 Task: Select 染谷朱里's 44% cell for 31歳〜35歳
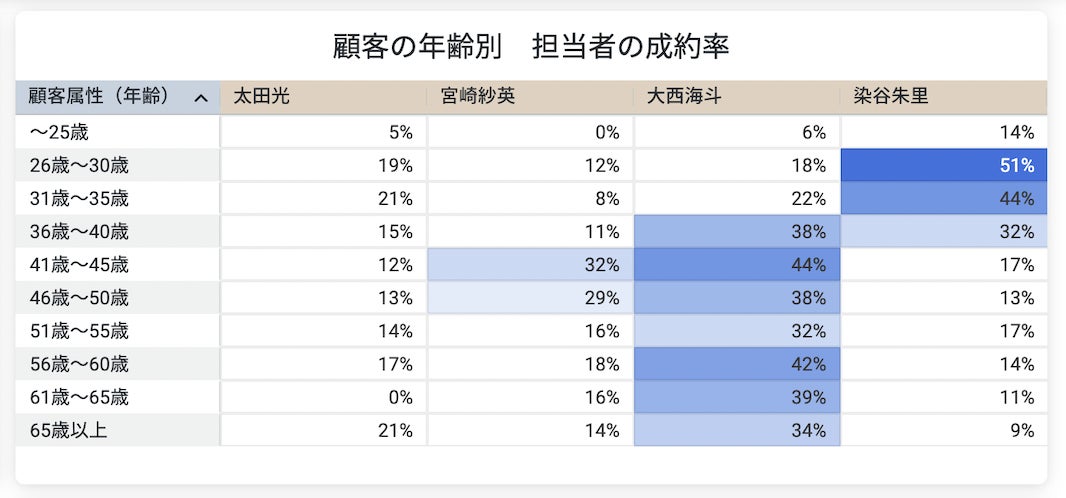tap(943, 198)
